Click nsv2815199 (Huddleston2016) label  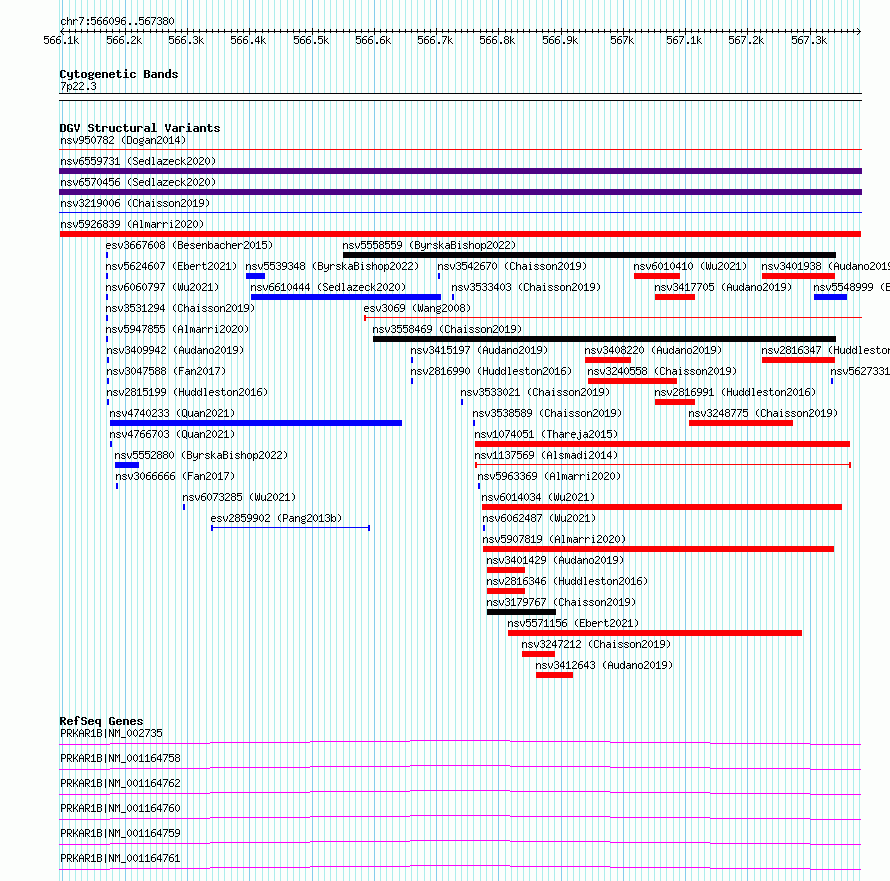click(x=187, y=392)
